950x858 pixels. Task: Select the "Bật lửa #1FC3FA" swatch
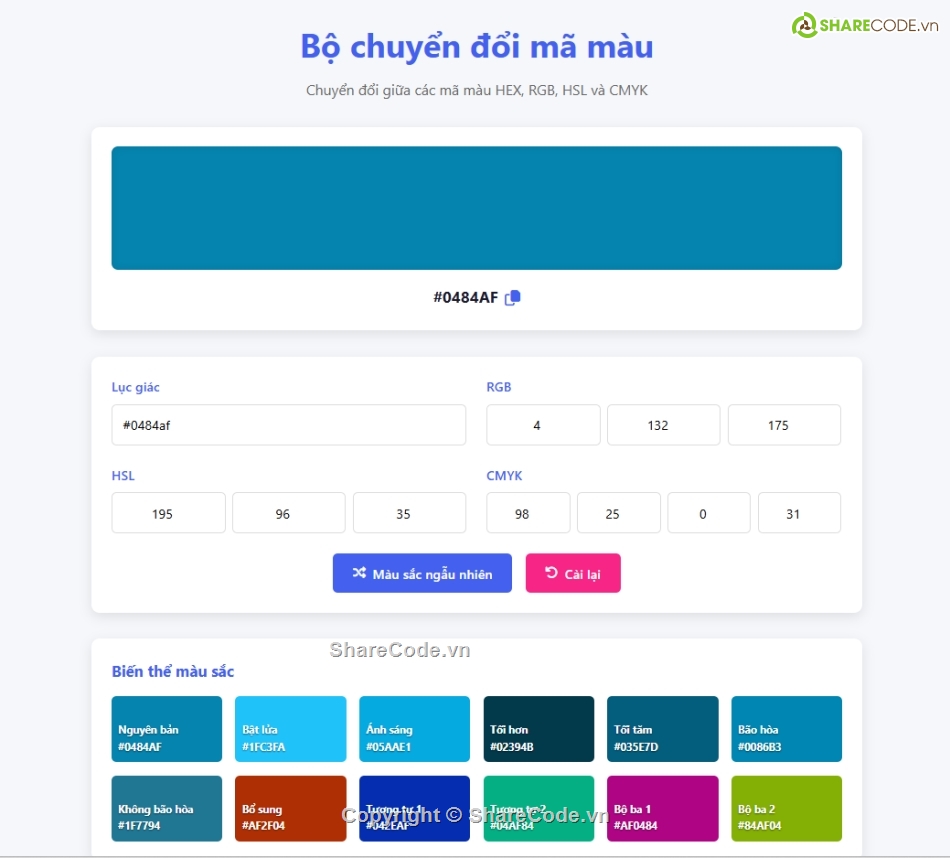click(x=290, y=729)
